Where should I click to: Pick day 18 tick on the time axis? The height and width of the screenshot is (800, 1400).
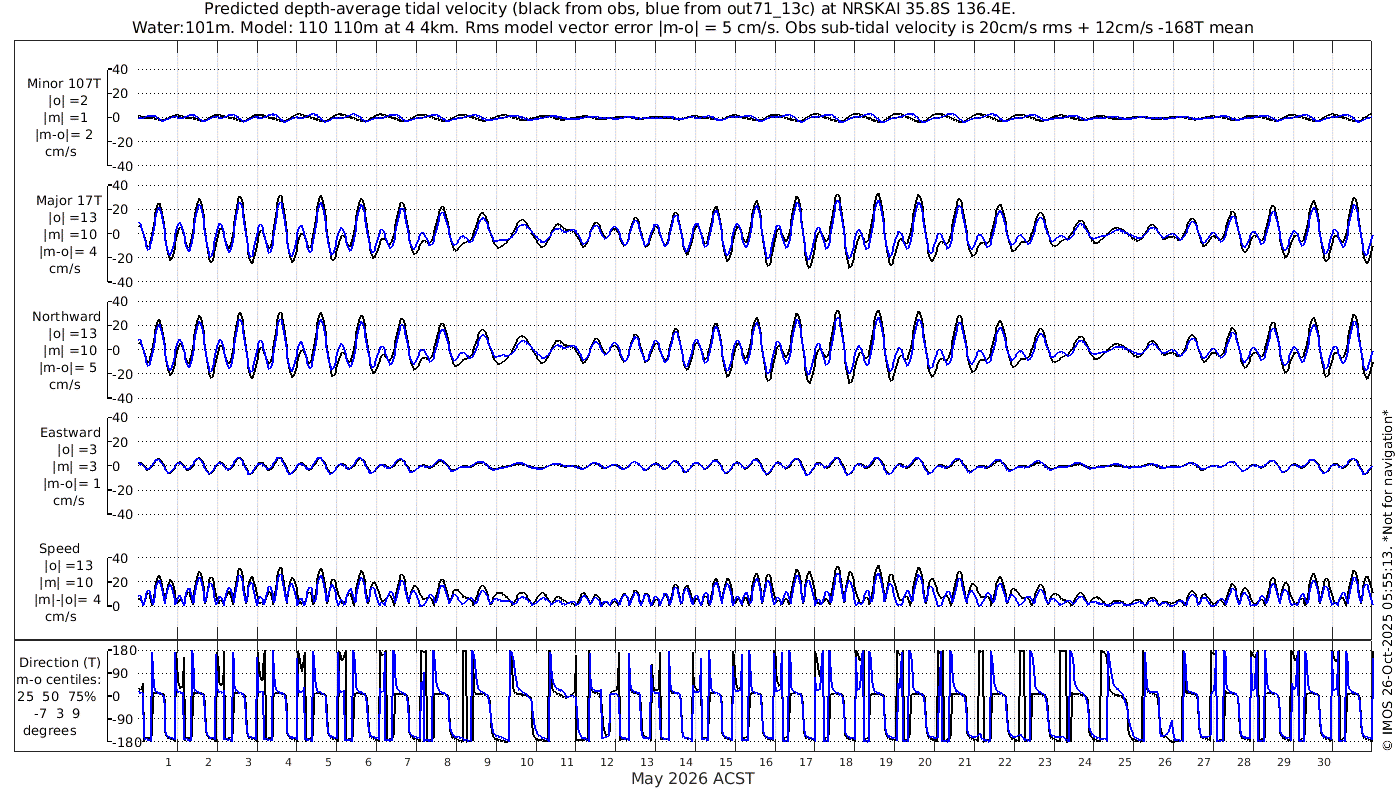846,762
